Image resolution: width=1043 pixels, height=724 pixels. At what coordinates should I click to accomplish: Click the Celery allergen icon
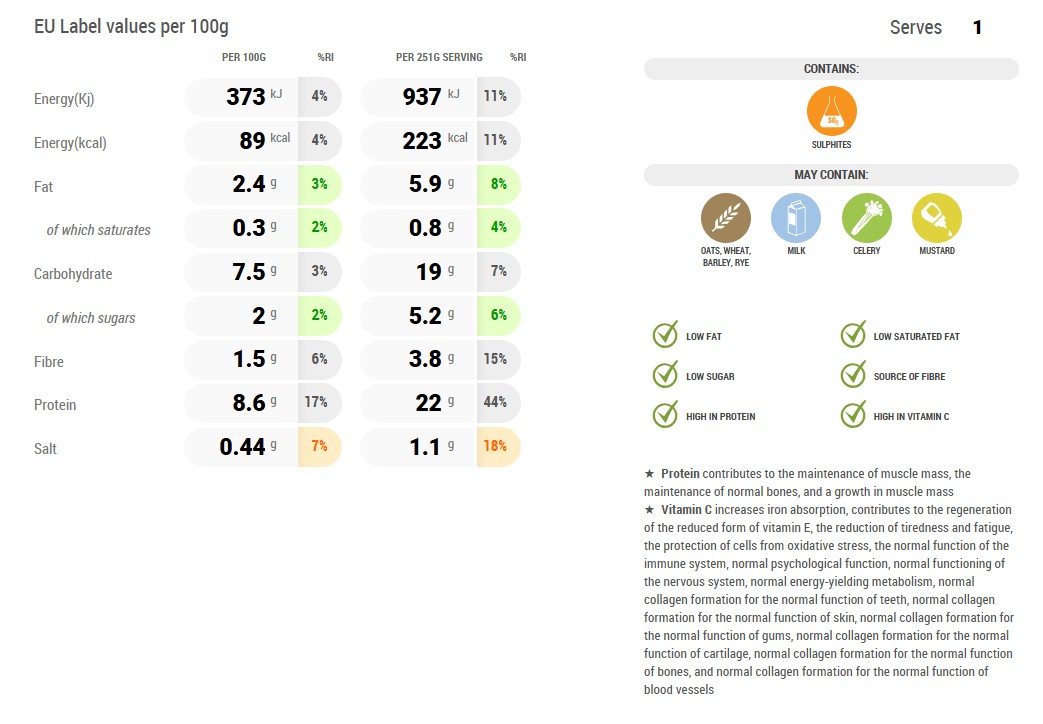pos(866,218)
